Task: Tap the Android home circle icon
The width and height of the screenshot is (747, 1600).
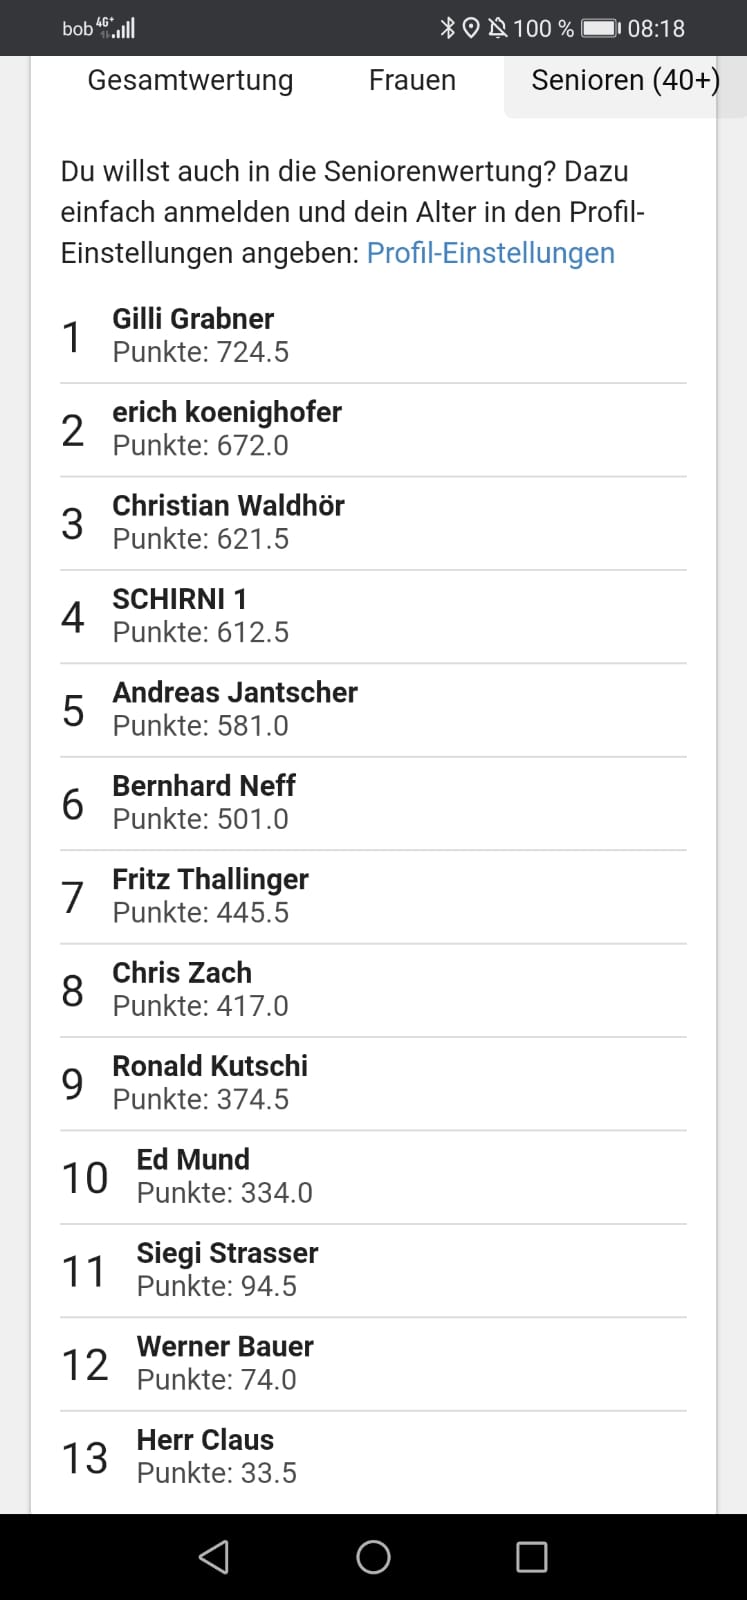Action: click(373, 1557)
